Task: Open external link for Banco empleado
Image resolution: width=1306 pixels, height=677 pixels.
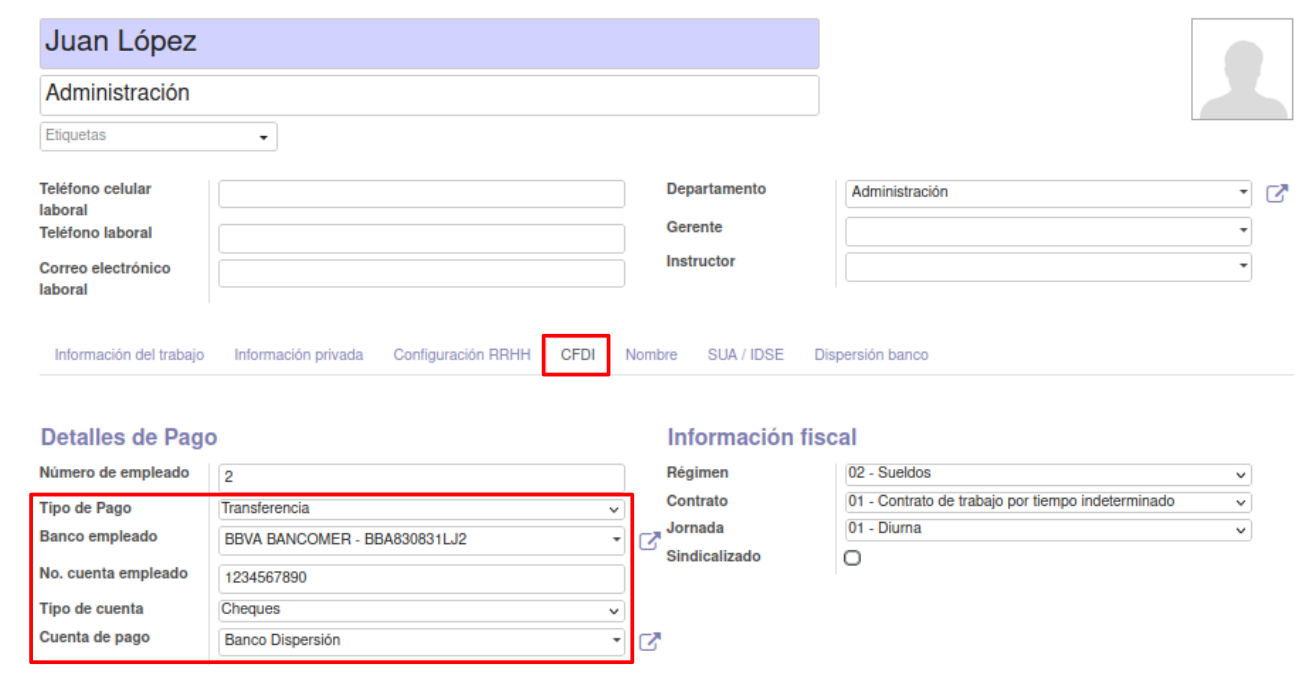Action: tap(649, 541)
